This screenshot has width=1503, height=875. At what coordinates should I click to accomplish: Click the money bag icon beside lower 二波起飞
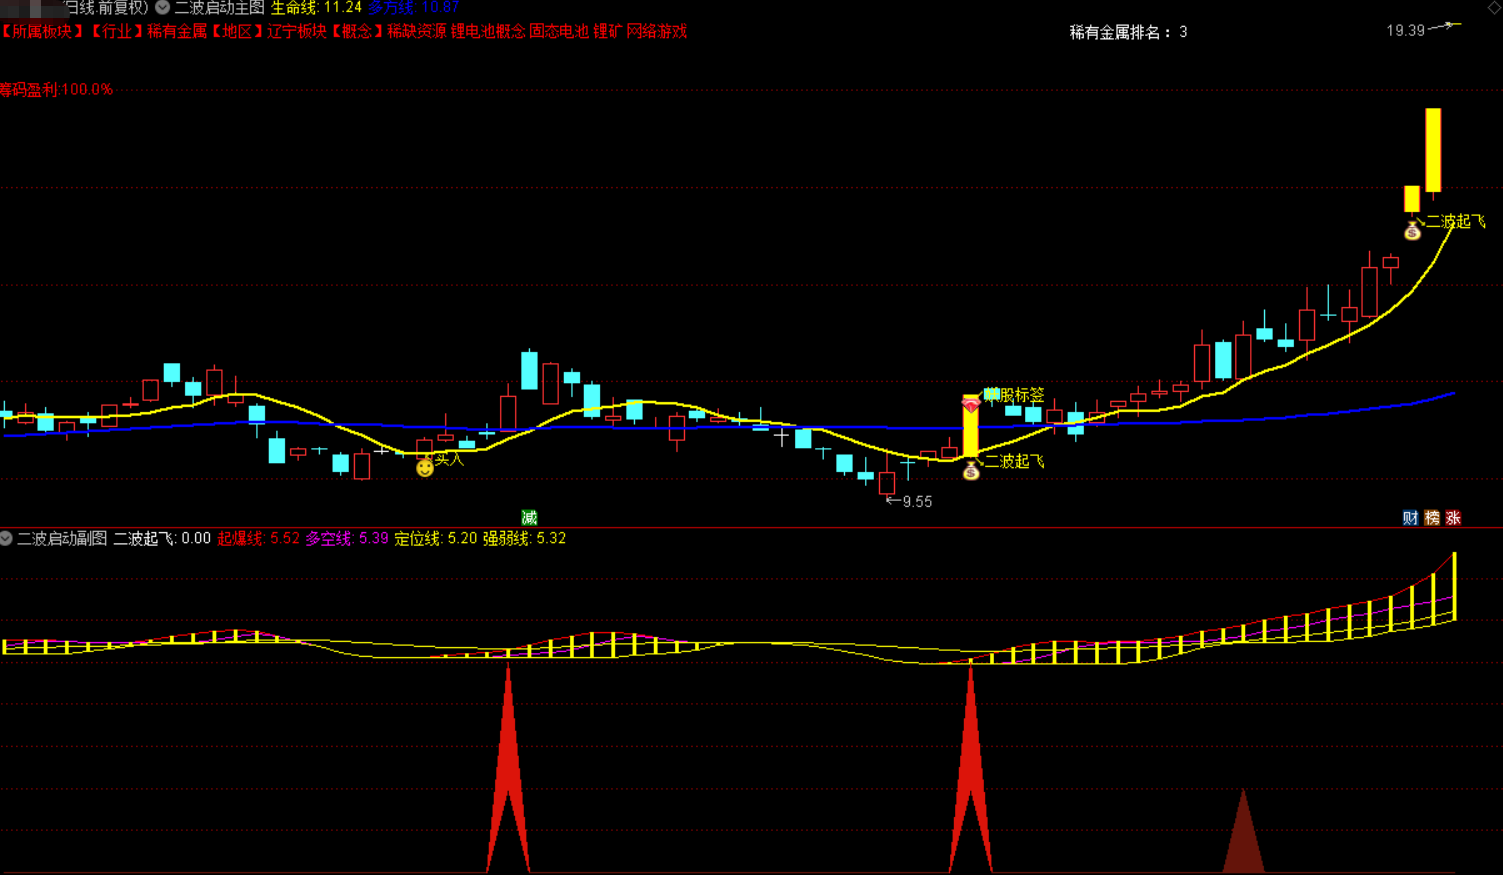(971, 471)
